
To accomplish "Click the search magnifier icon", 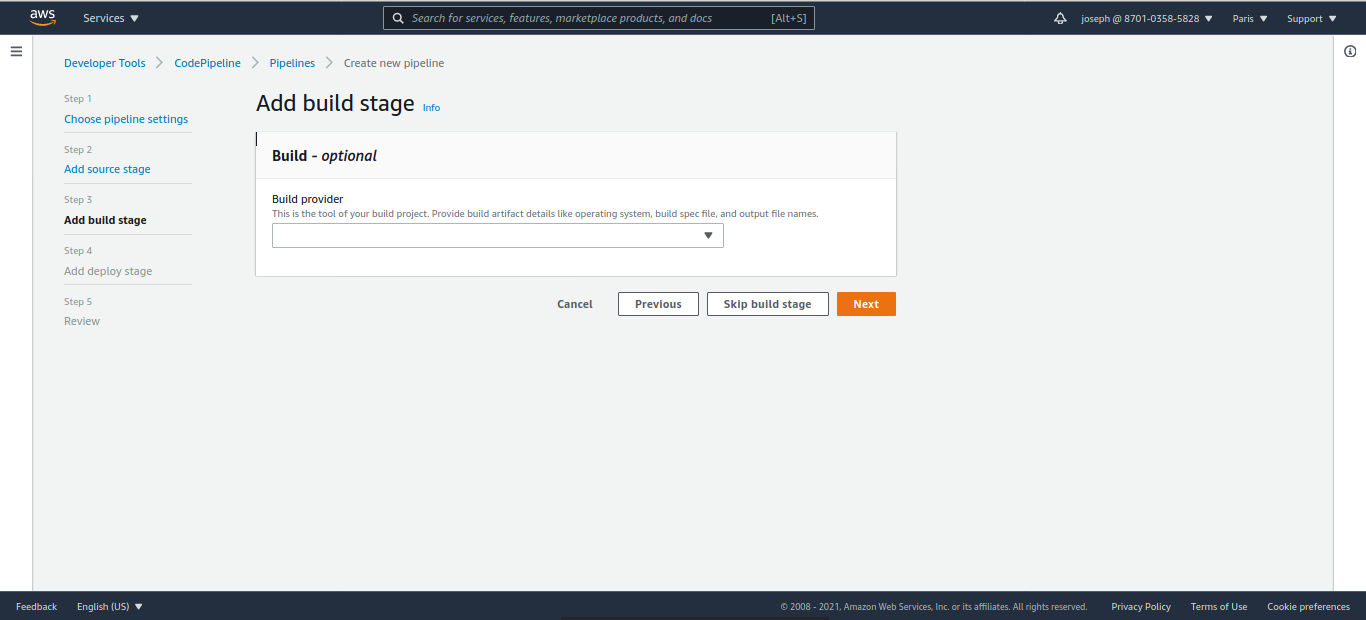I will (398, 18).
